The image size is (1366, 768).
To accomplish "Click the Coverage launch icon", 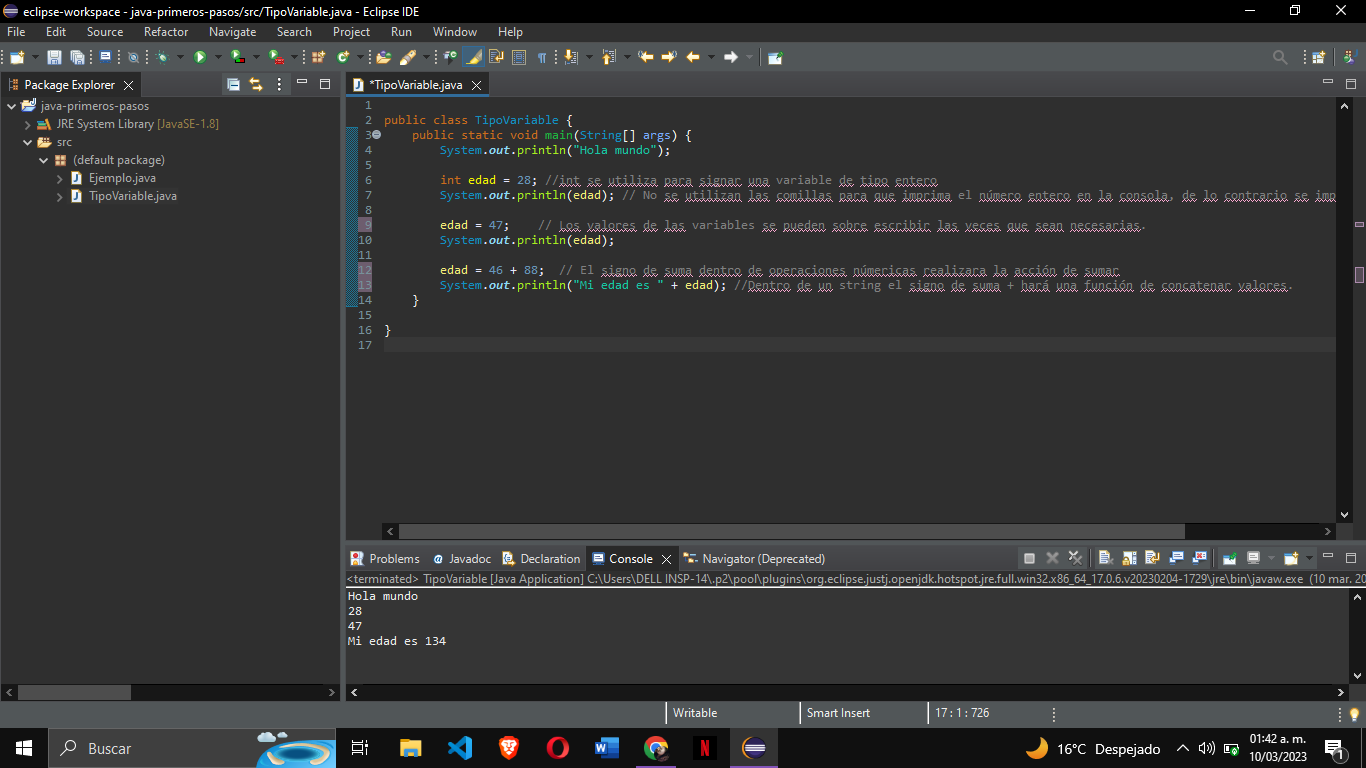I will 237,57.
